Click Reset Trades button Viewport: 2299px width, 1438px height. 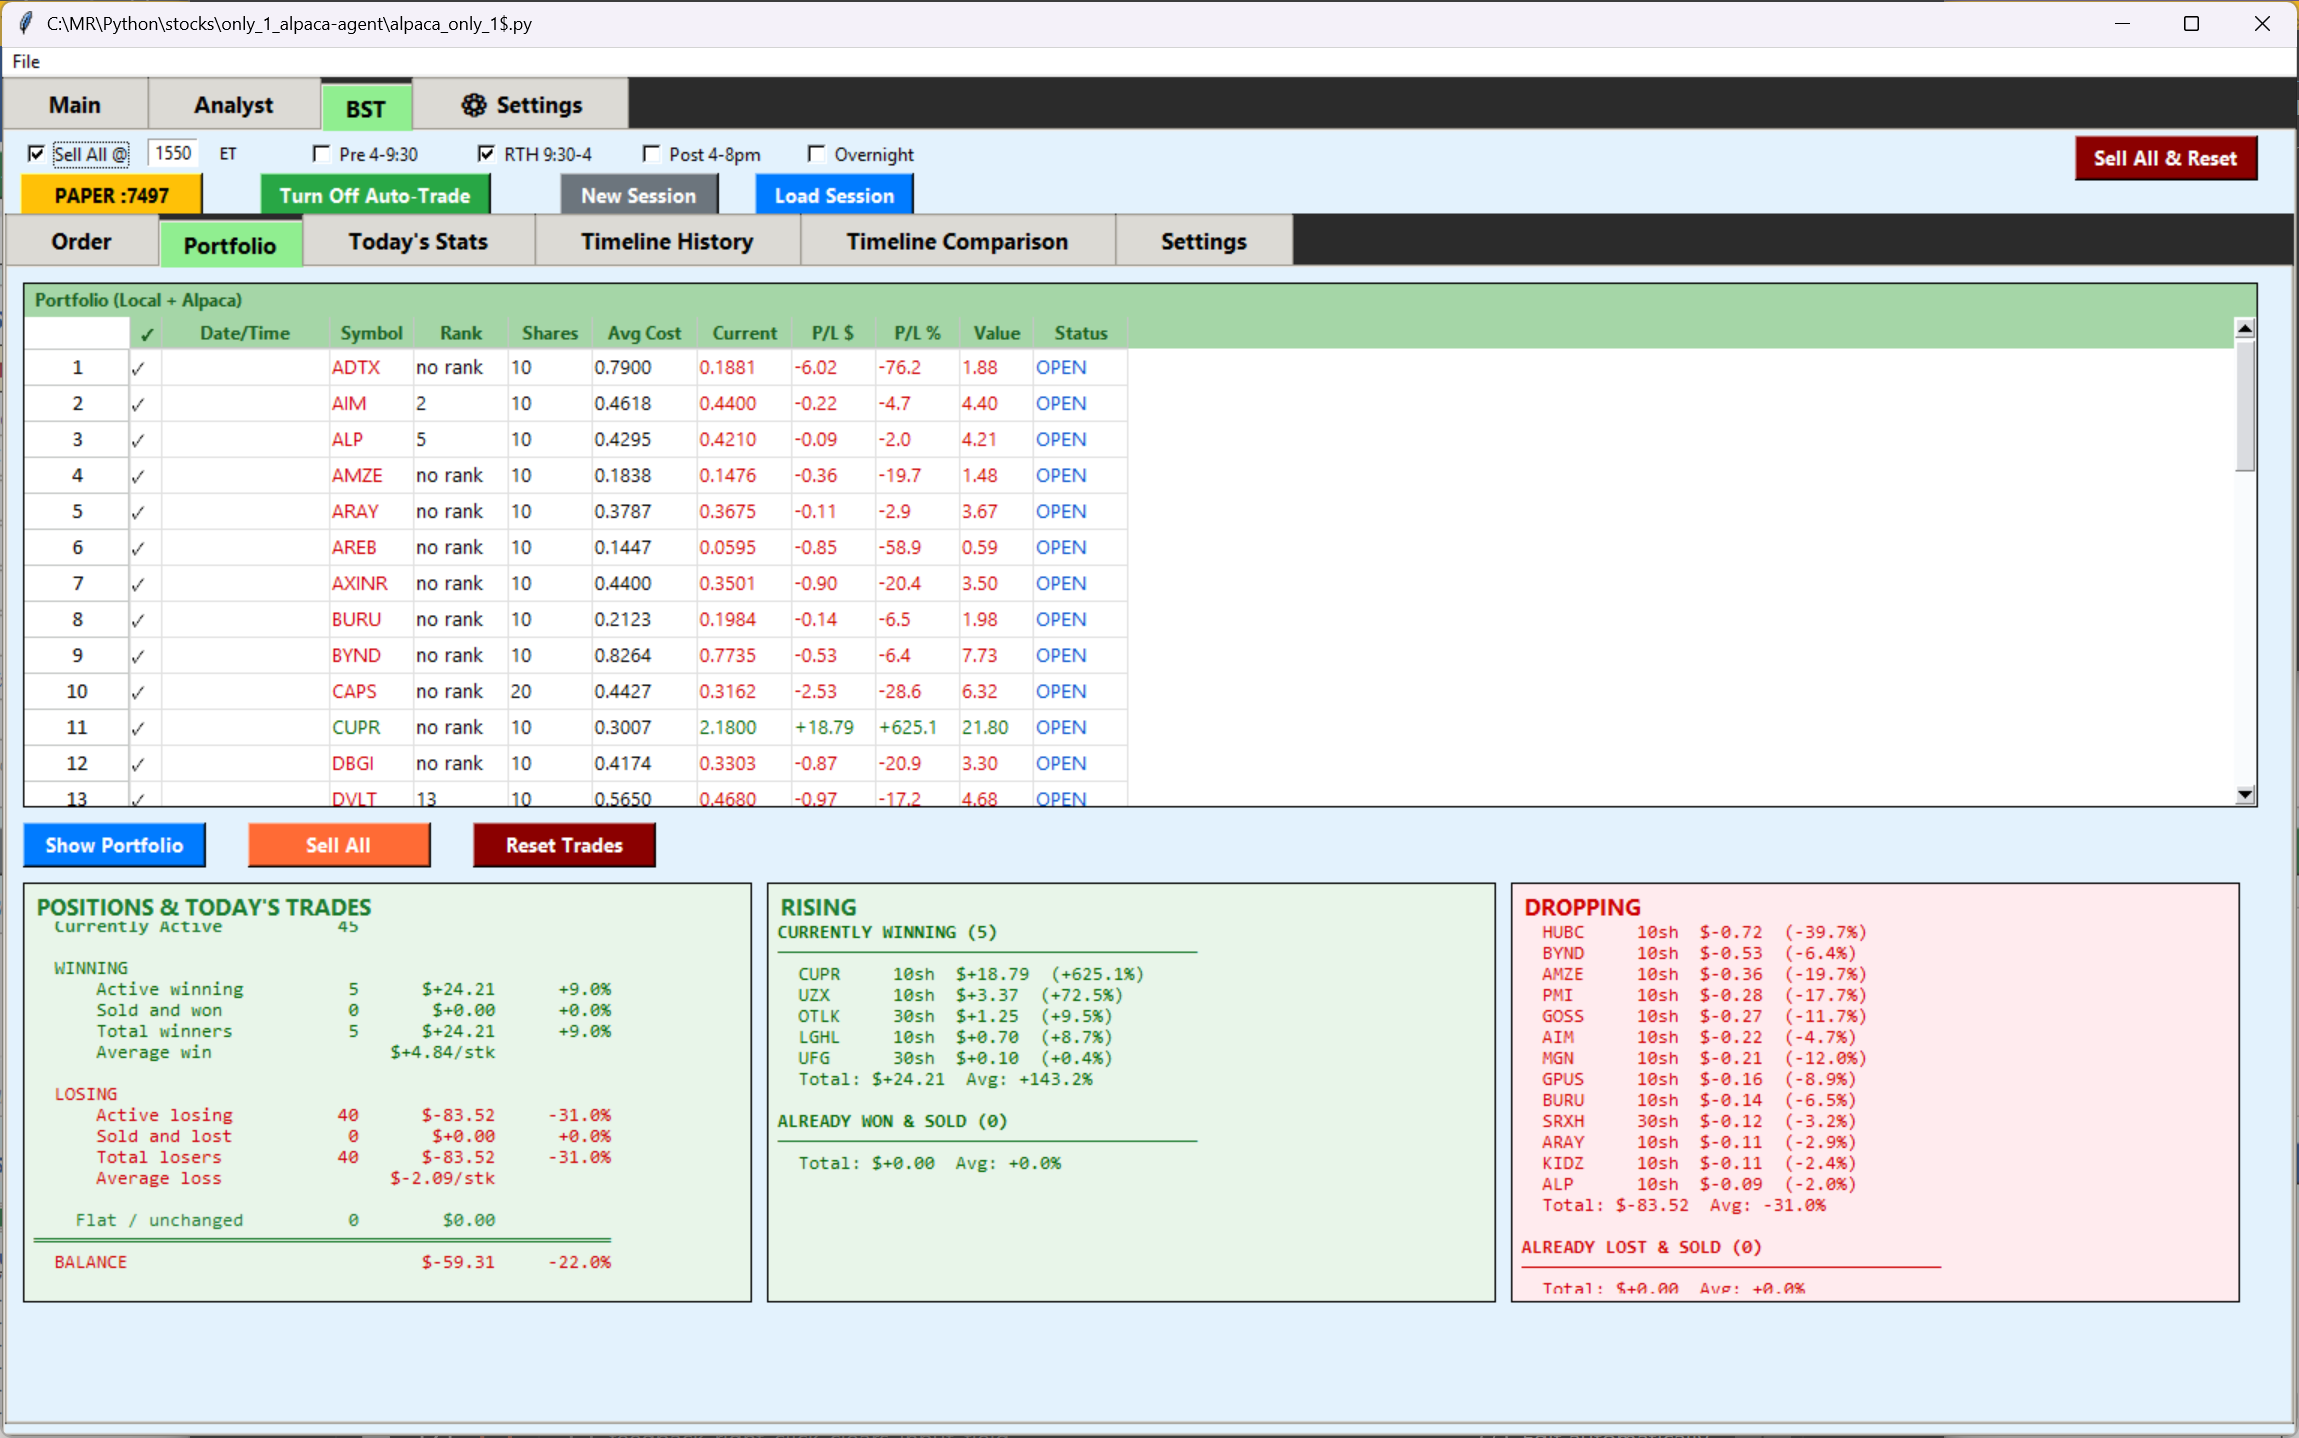click(x=564, y=845)
